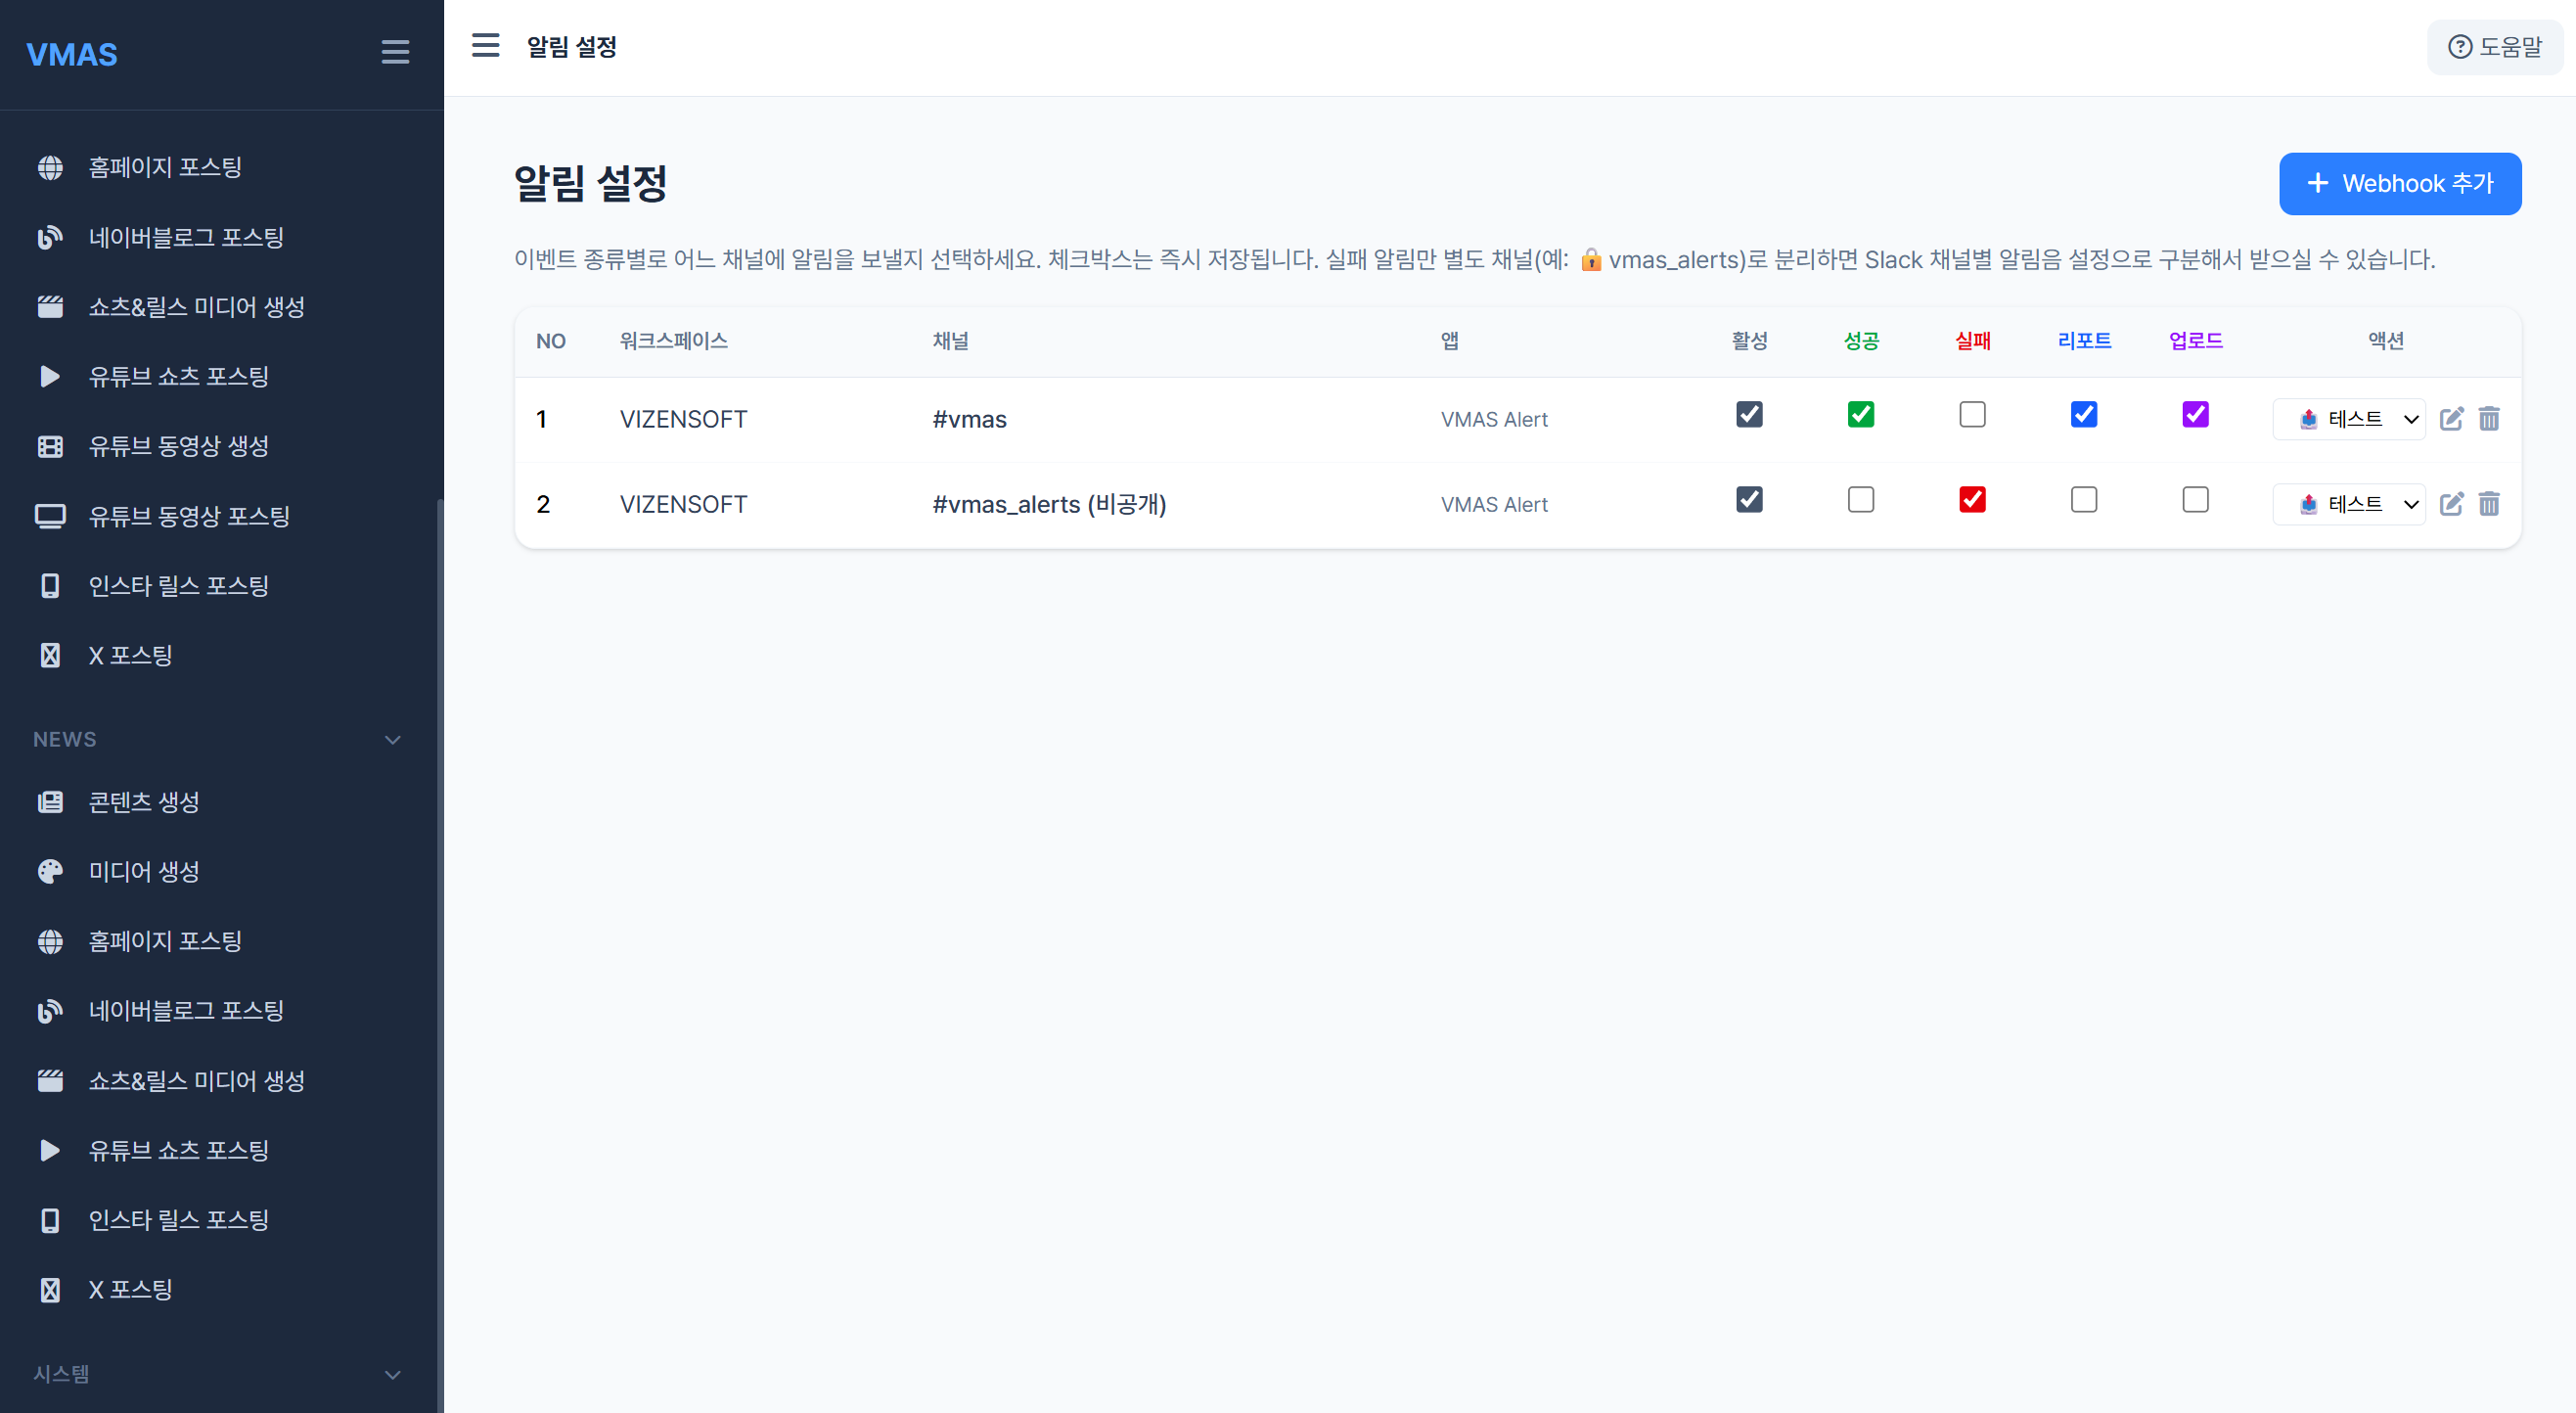Enable 실패 checkbox for #vmas channel
The image size is (2576, 1413).
point(1972,415)
